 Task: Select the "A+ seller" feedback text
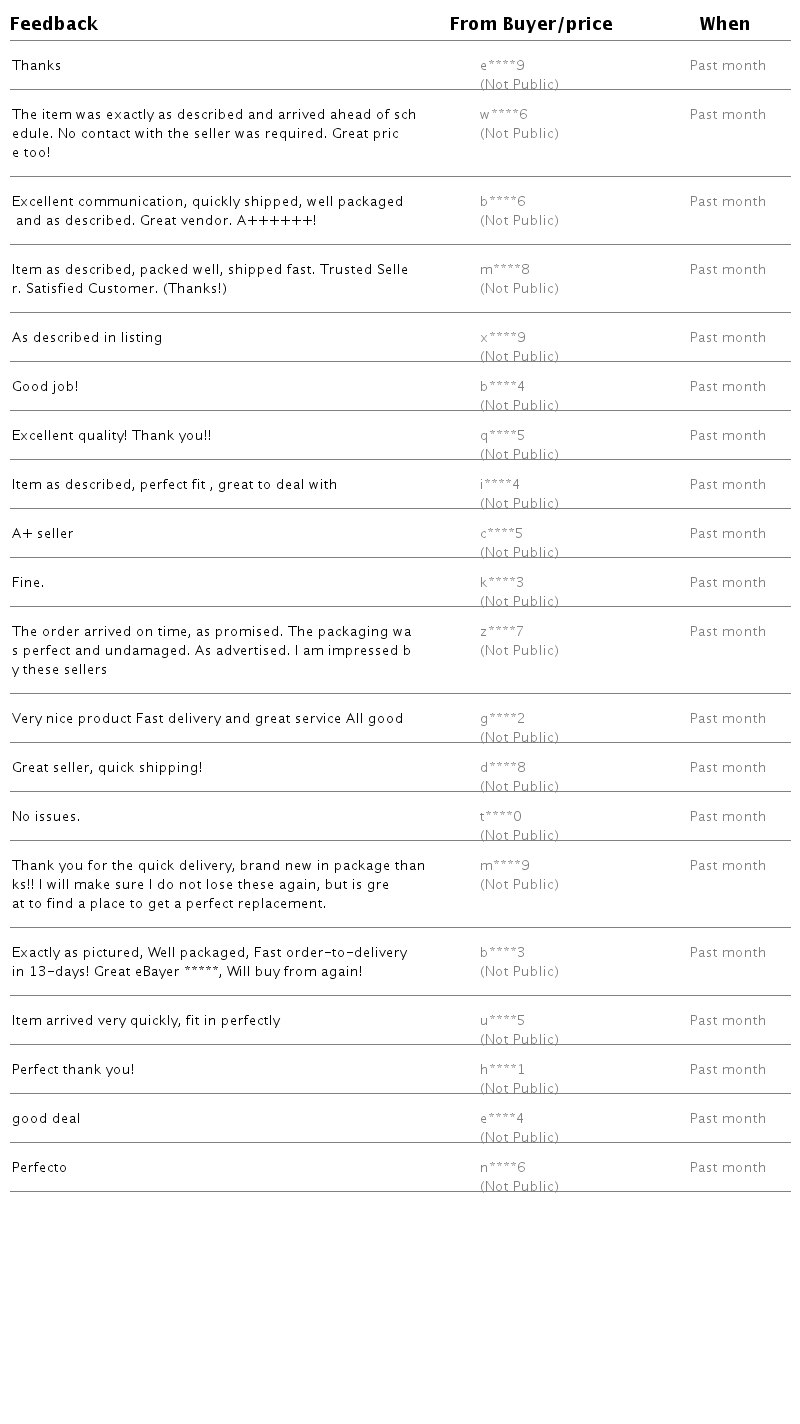43,534
